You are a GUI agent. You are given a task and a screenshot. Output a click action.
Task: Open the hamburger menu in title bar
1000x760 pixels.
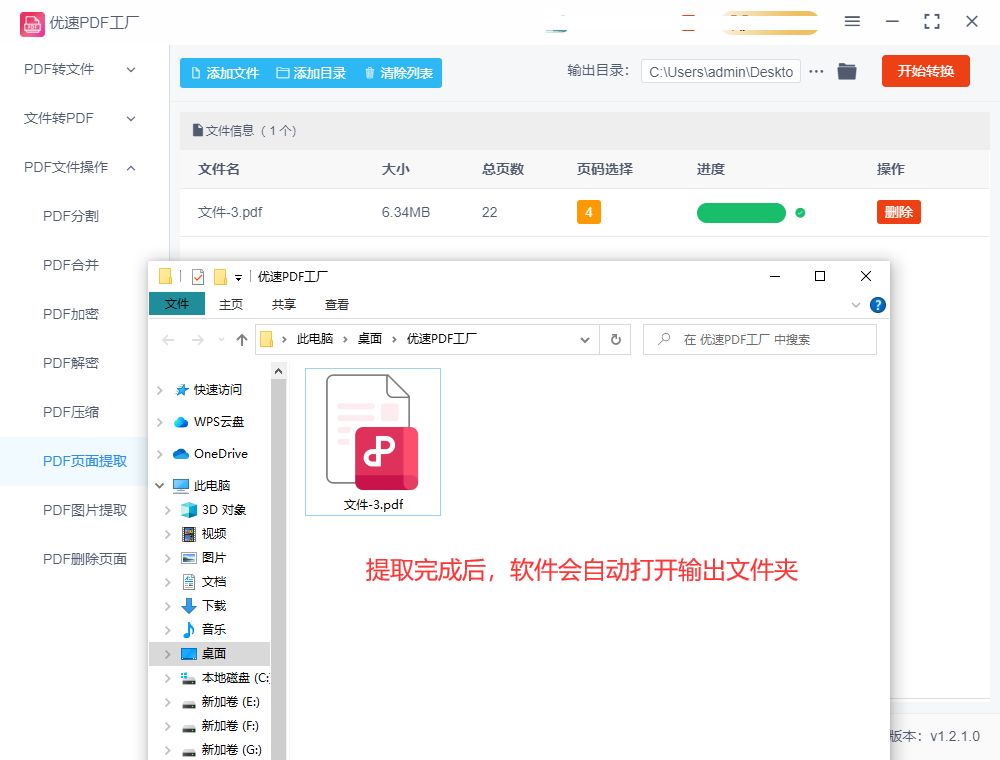pos(852,21)
